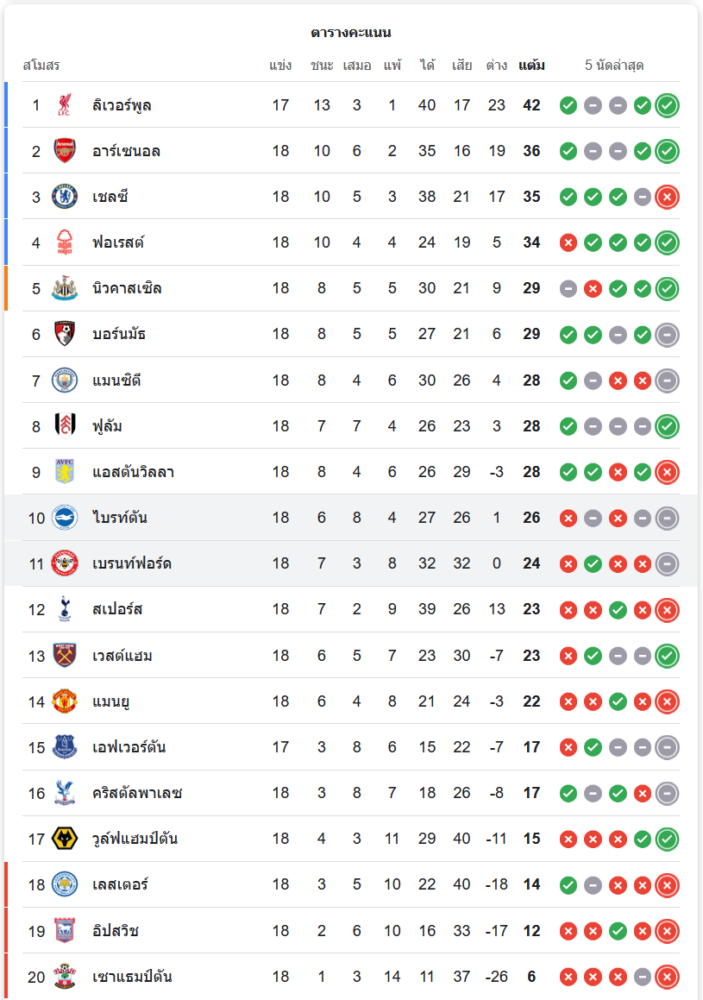Click the Crystal Palace crest icon

65,793
